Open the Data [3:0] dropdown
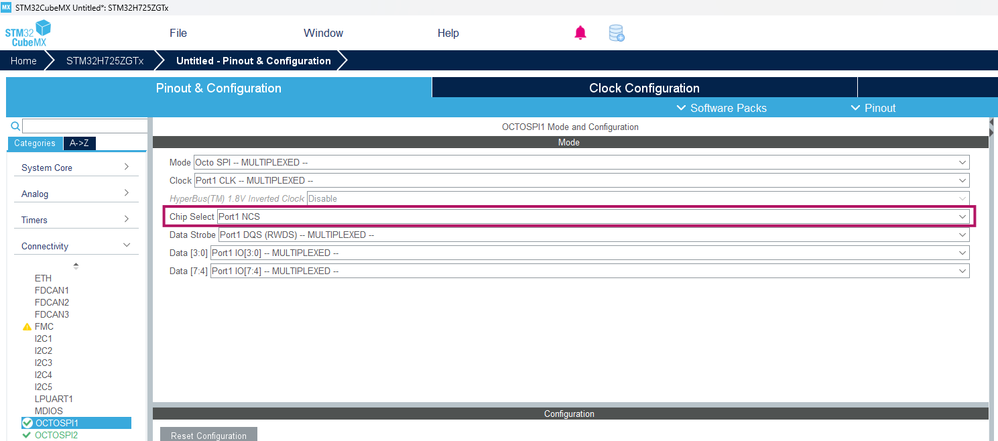 (589, 253)
